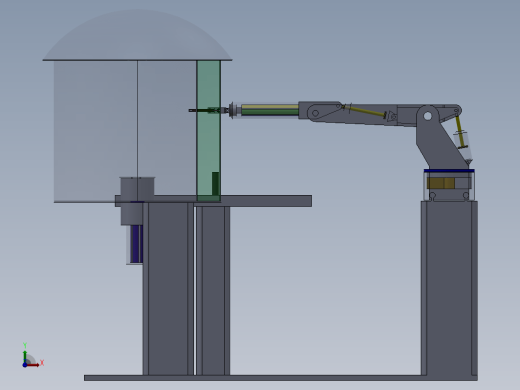Select the wide support column under the table
Viewport: 520px width, 390px height.
[x=168, y=289]
